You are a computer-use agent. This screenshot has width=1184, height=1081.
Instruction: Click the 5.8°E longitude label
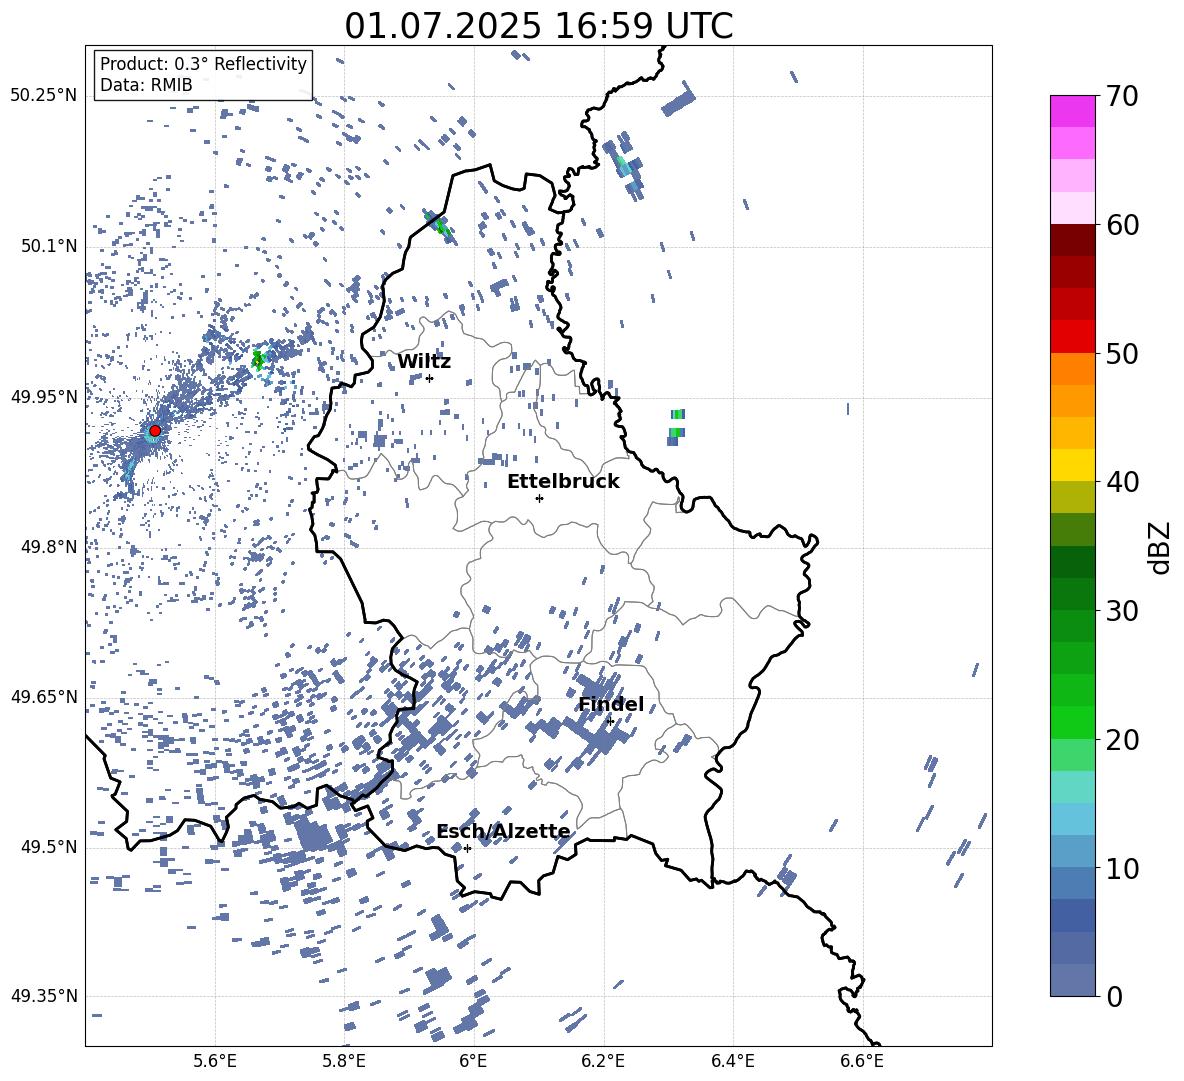(x=344, y=1061)
